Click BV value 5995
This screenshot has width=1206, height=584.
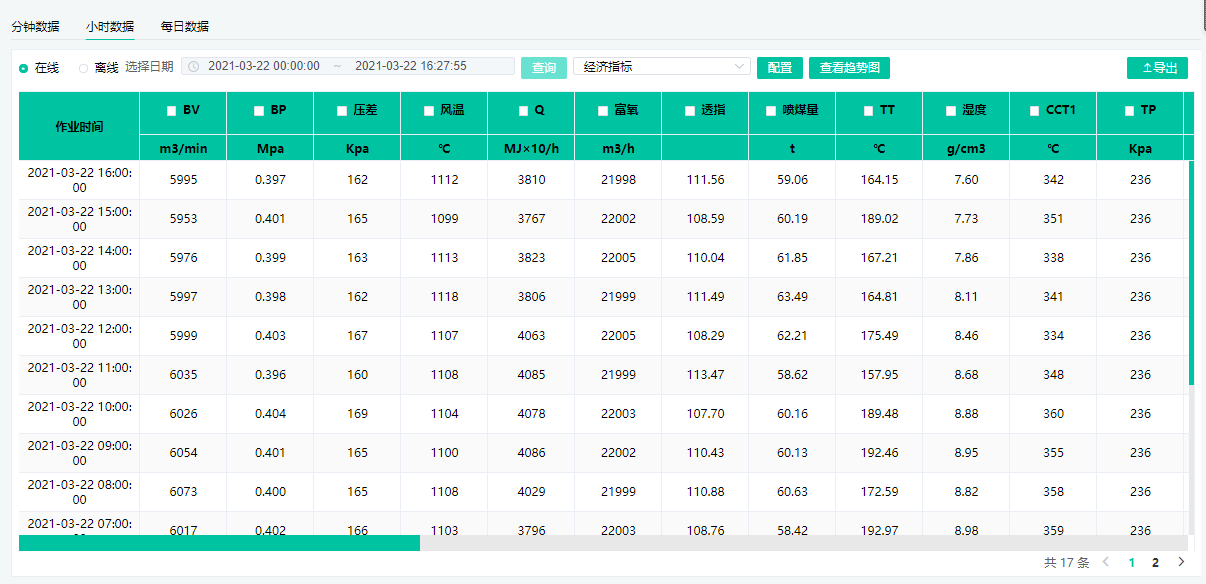[183, 180]
